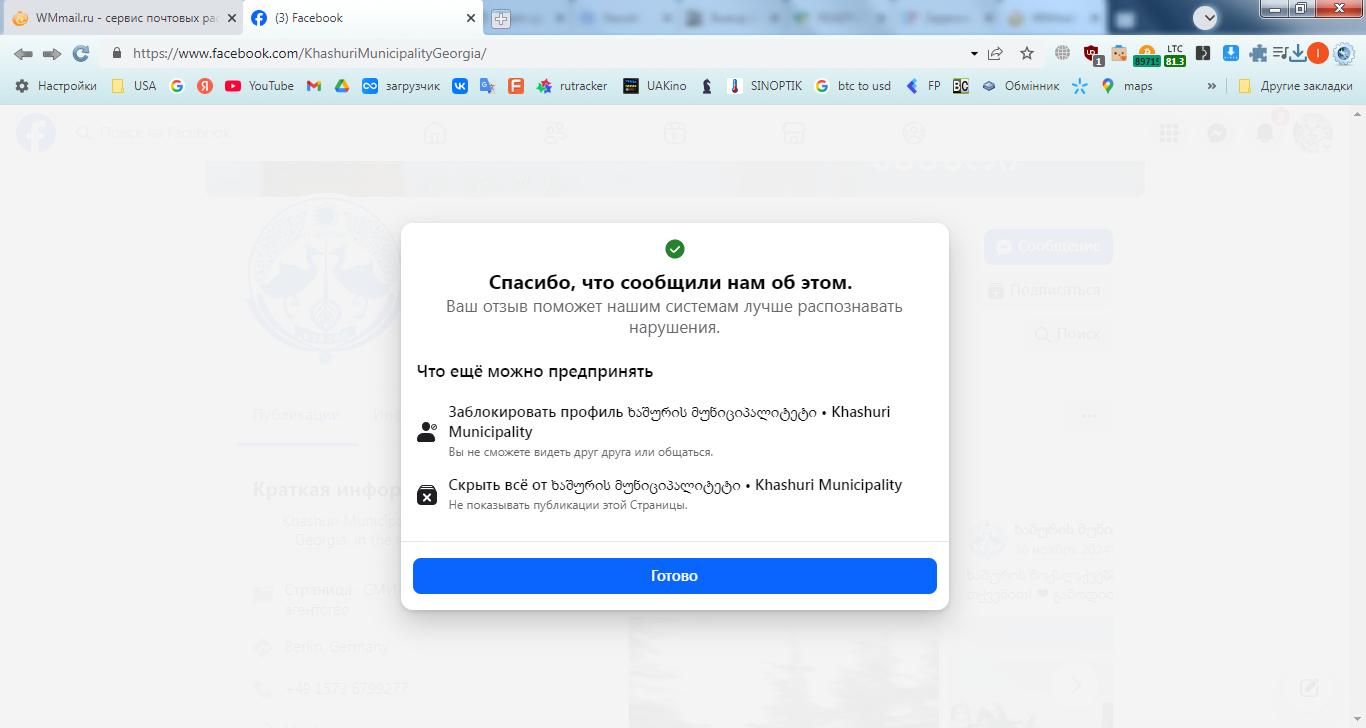
Task: Reload the page
Action: (x=81, y=53)
